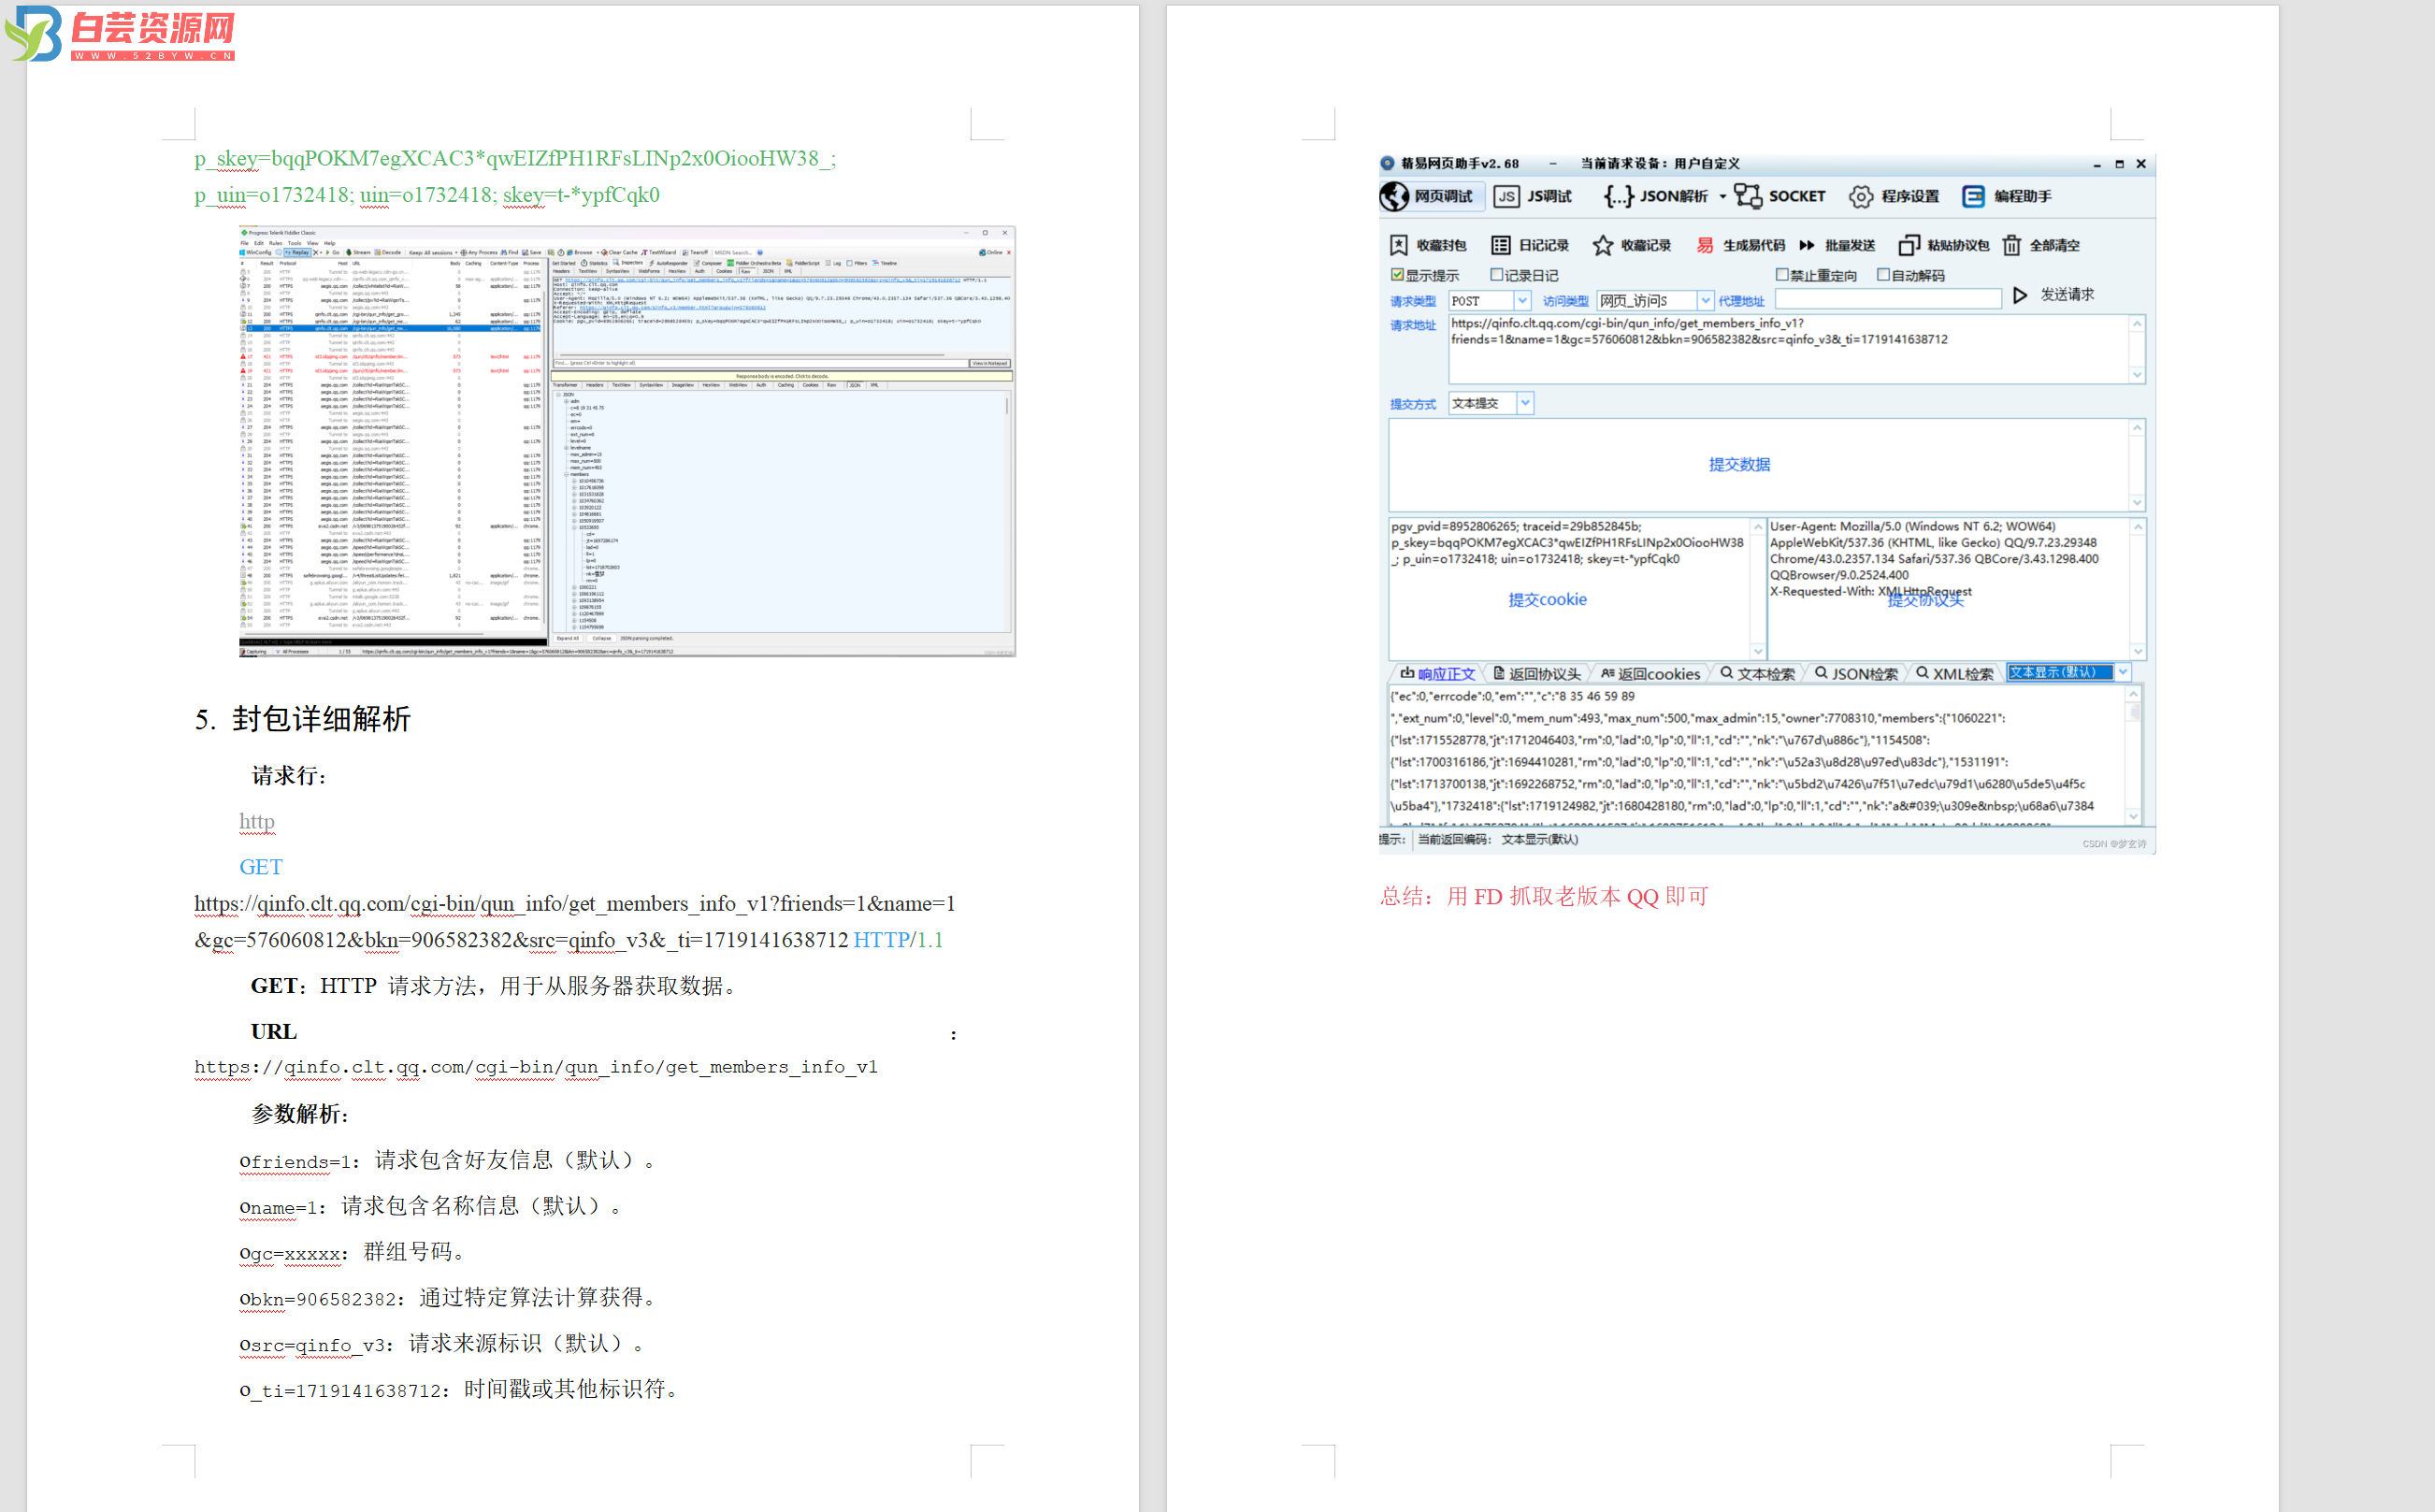Viewport: 2435px width, 1512px height.
Task: Click the 收藏记录 star icon
Action: coord(1603,245)
